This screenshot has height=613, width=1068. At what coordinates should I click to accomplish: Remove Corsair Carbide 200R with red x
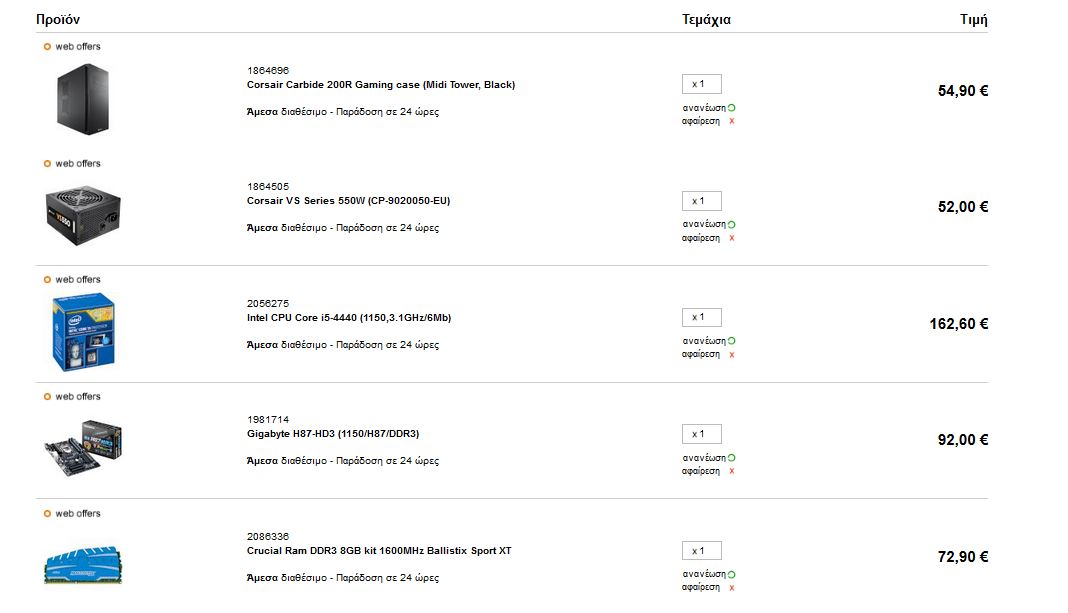732,121
